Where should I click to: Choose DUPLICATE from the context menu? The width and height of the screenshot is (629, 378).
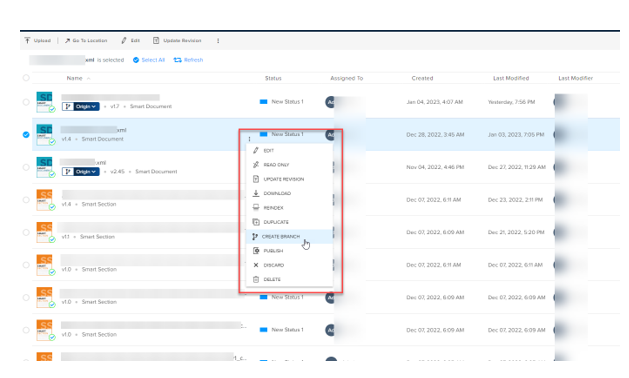[x=289, y=222]
